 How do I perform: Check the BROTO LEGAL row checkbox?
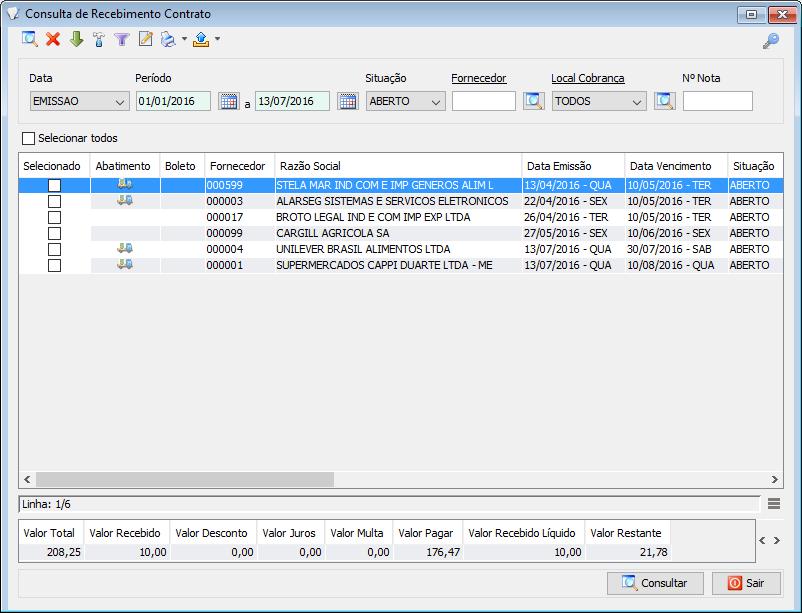(54, 217)
